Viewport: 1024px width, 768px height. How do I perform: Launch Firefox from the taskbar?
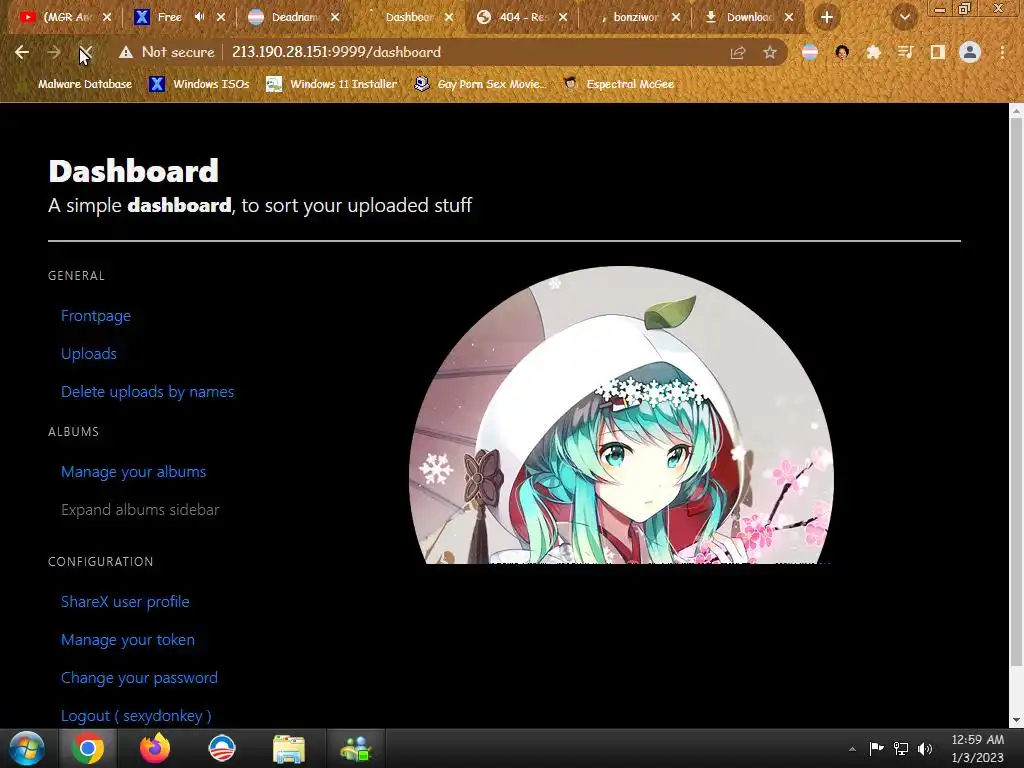pos(155,748)
